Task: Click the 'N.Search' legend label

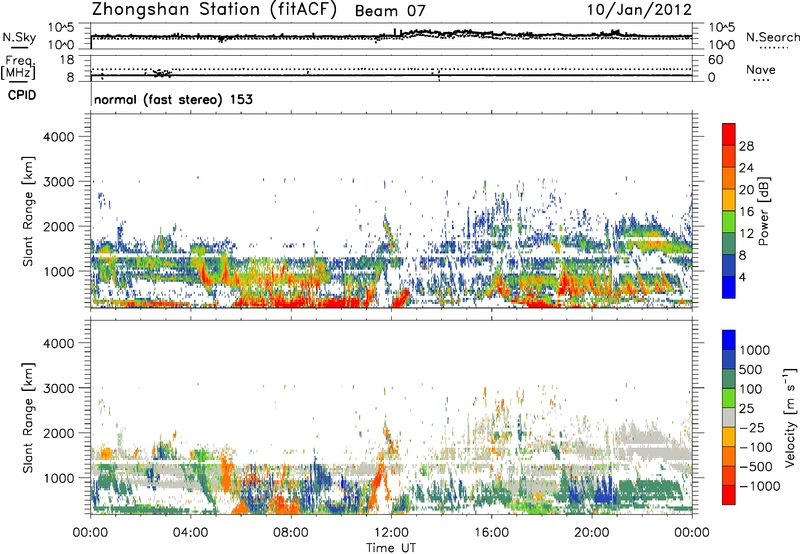Action: pos(772,37)
